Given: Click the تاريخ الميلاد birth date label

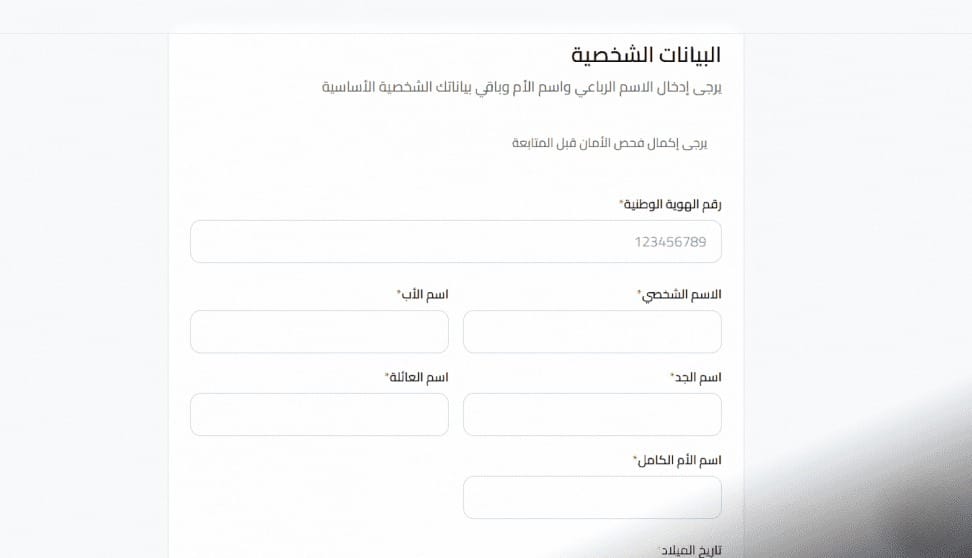Looking at the screenshot, I should tap(695, 551).
